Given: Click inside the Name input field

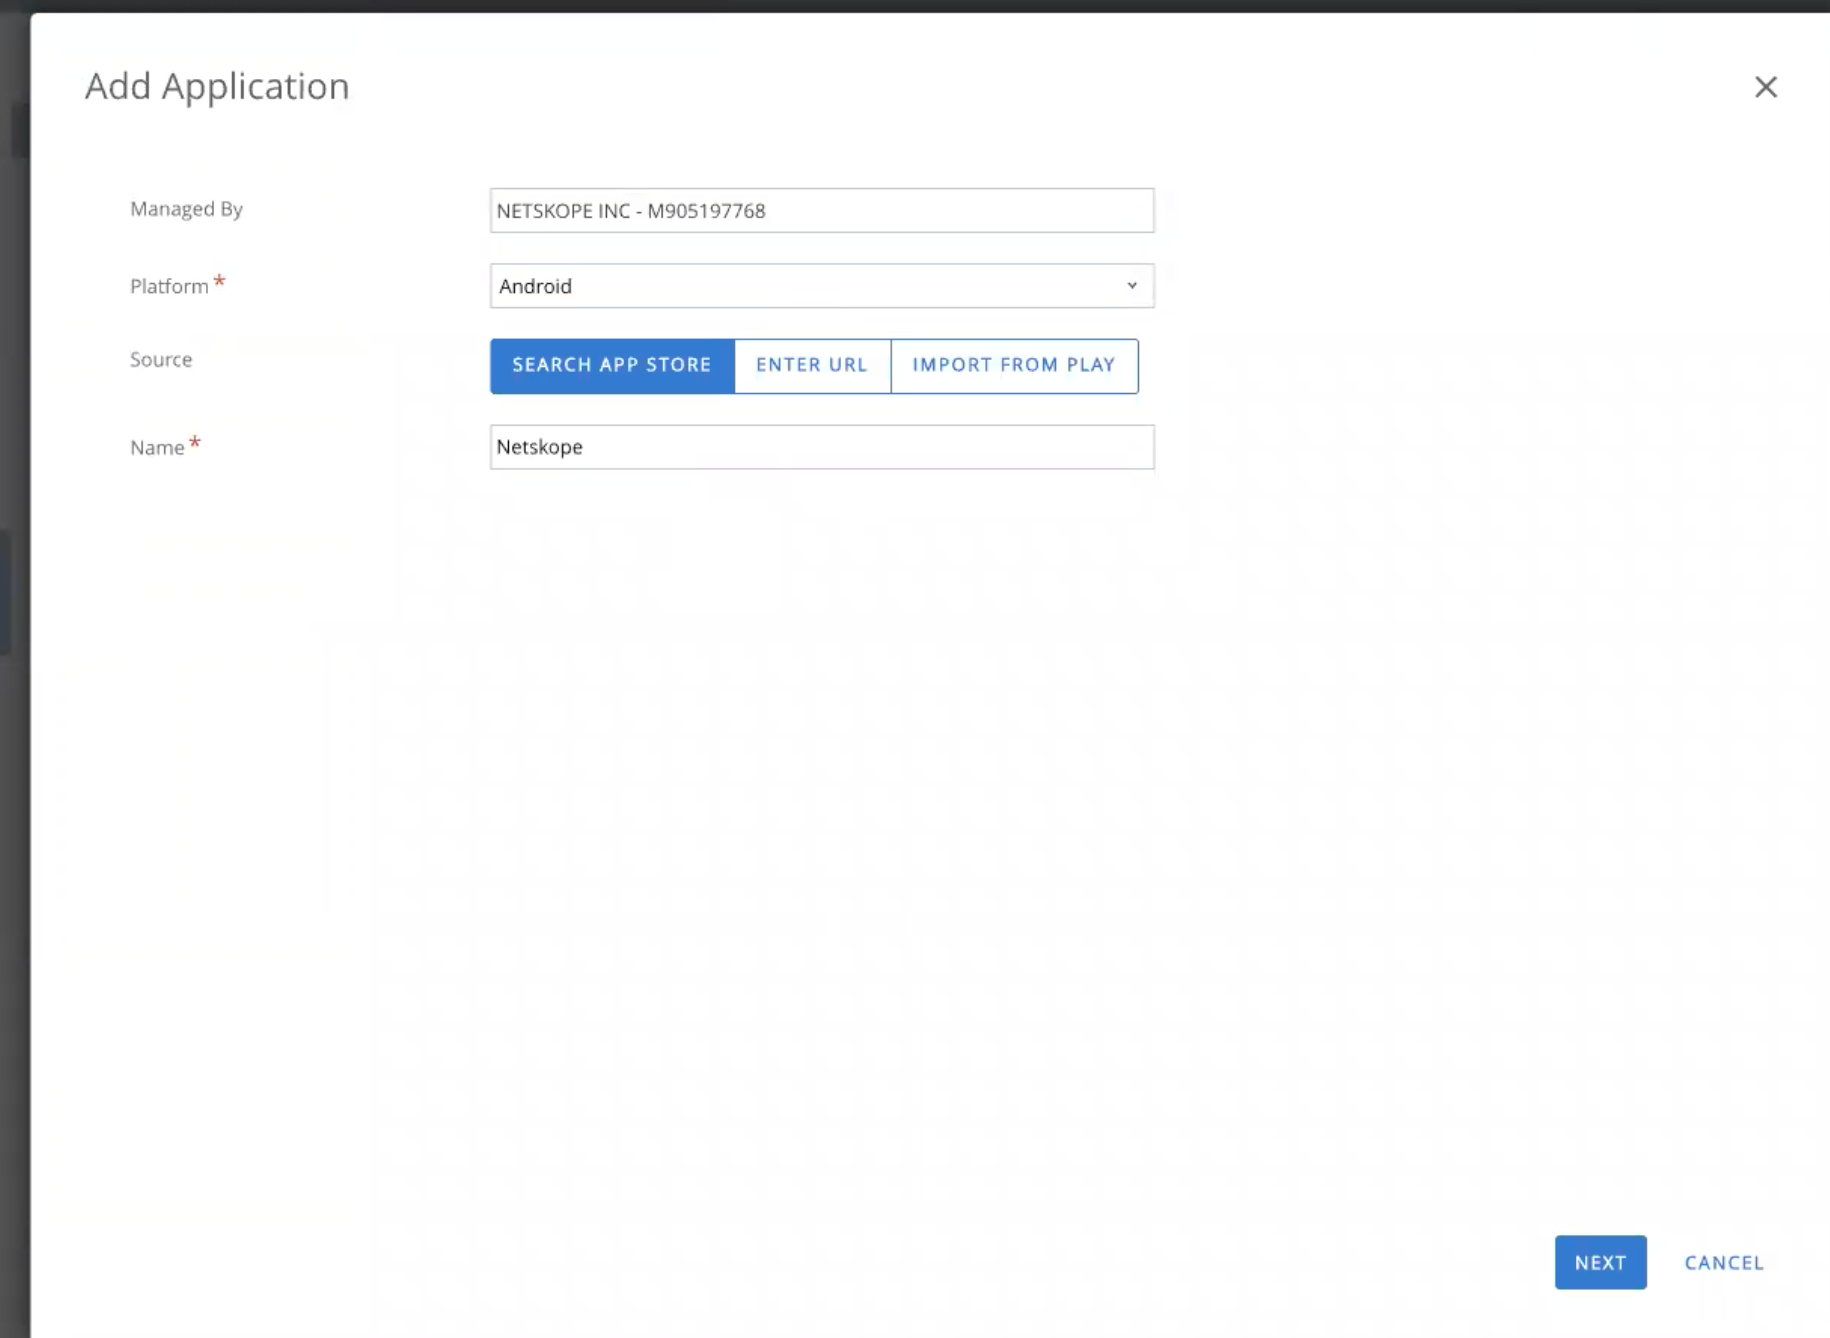Looking at the screenshot, I should (820, 447).
